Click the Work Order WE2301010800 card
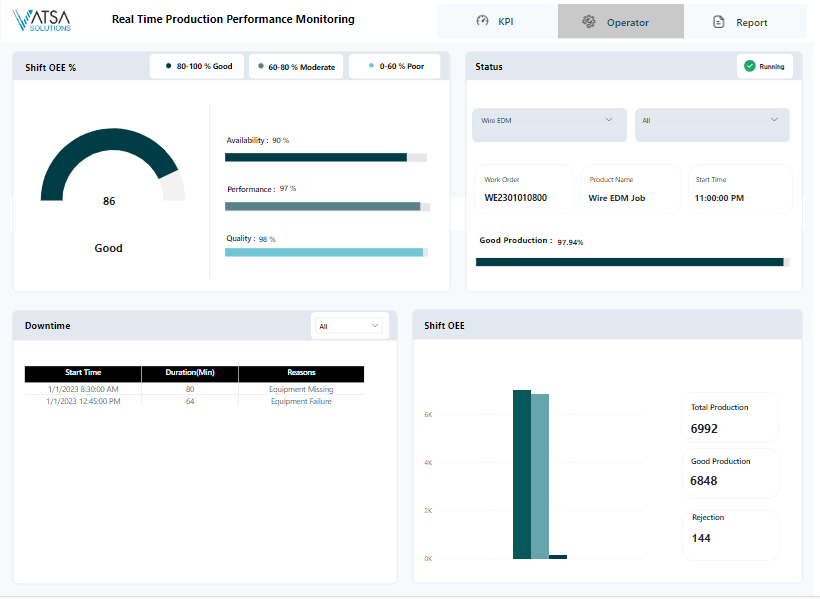 pyautogui.click(x=524, y=189)
